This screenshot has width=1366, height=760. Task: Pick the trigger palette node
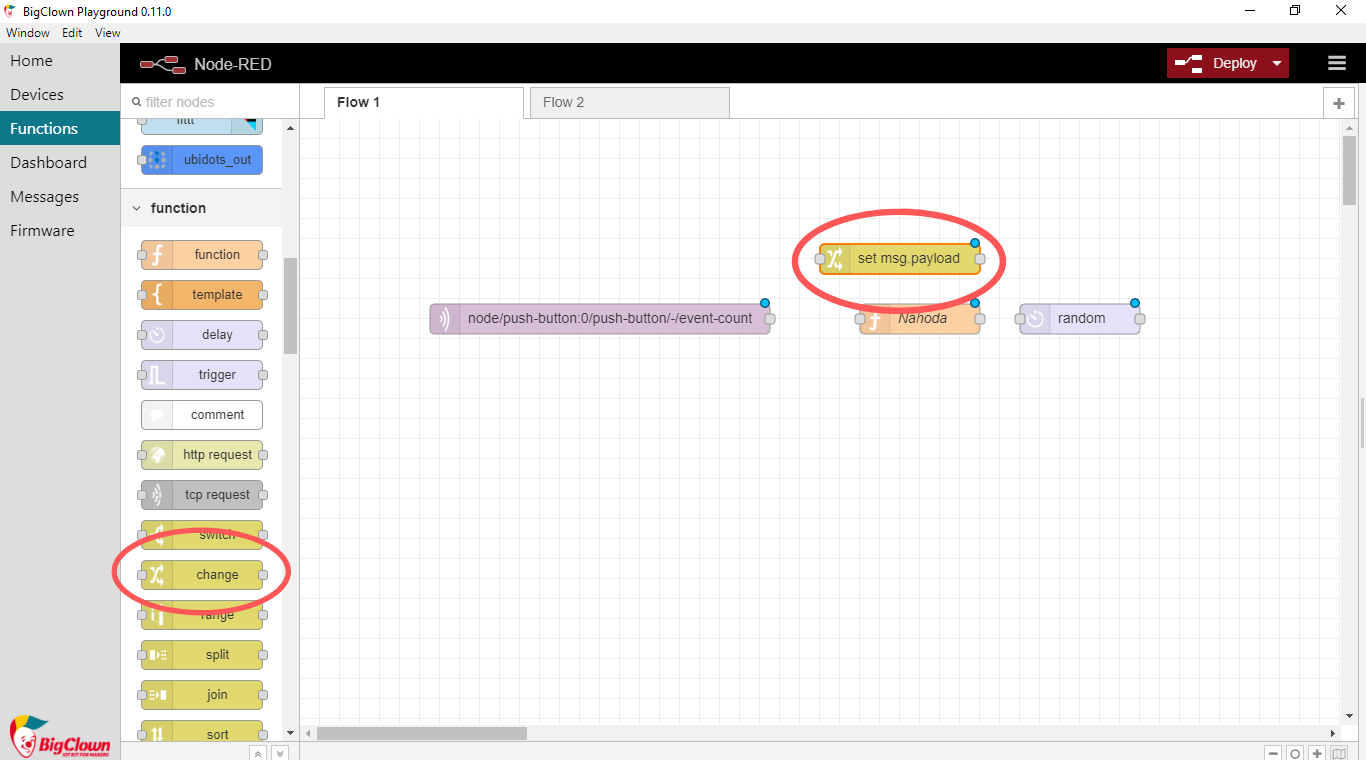click(x=202, y=375)
